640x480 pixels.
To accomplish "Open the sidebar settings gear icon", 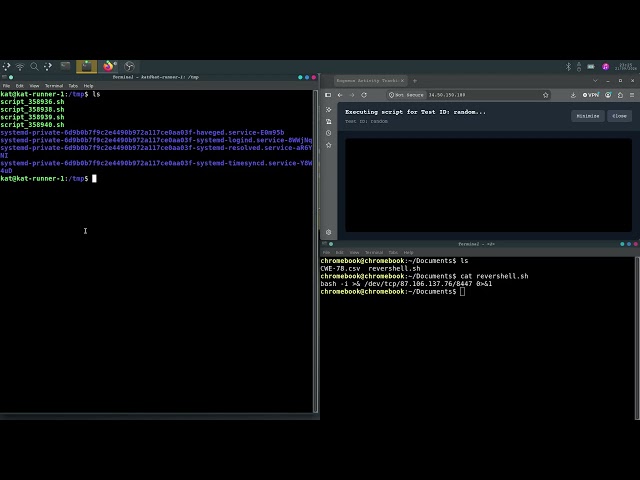I will [x=329, y=232].
